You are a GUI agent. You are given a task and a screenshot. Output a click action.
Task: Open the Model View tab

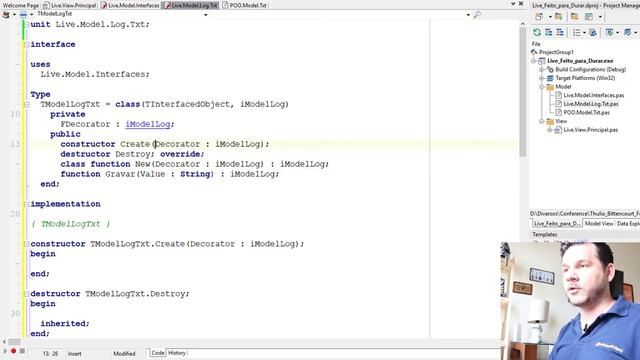tap(598, 224)
